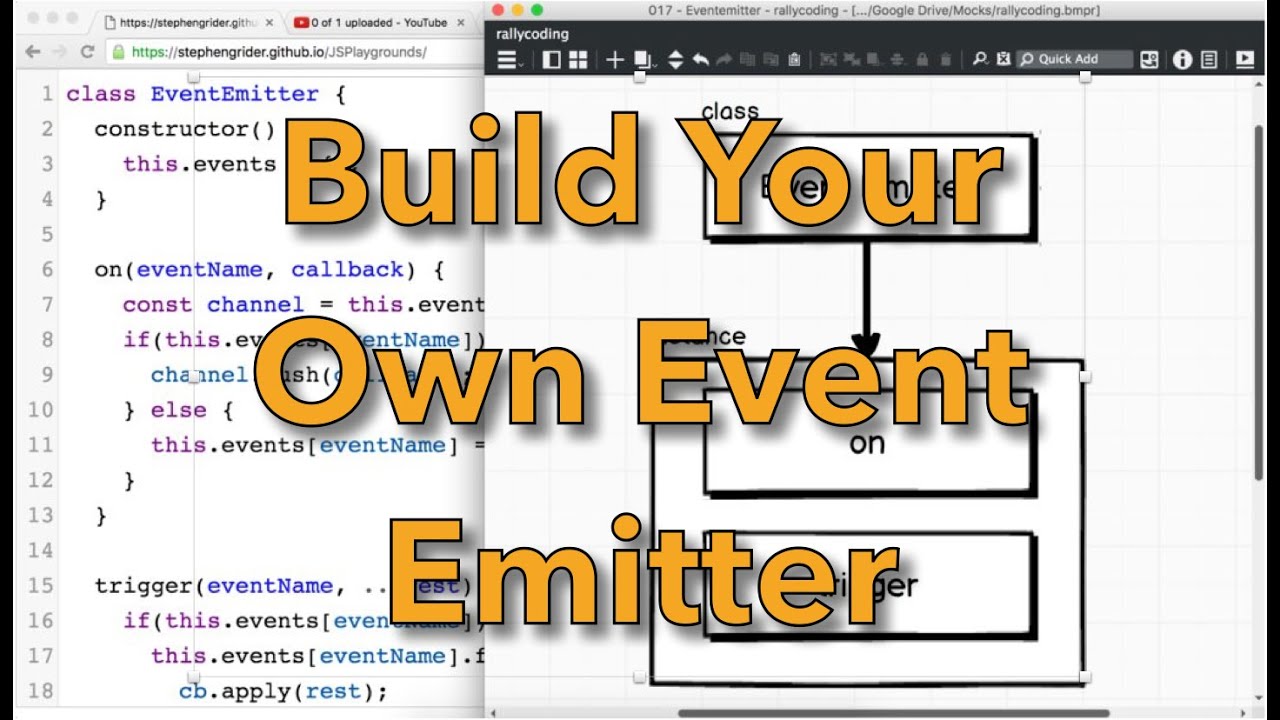The height and width of the screenshot is (720, 1280).
Task: Select the plus icon to add a mockup
Action: [x=615, y=59]
